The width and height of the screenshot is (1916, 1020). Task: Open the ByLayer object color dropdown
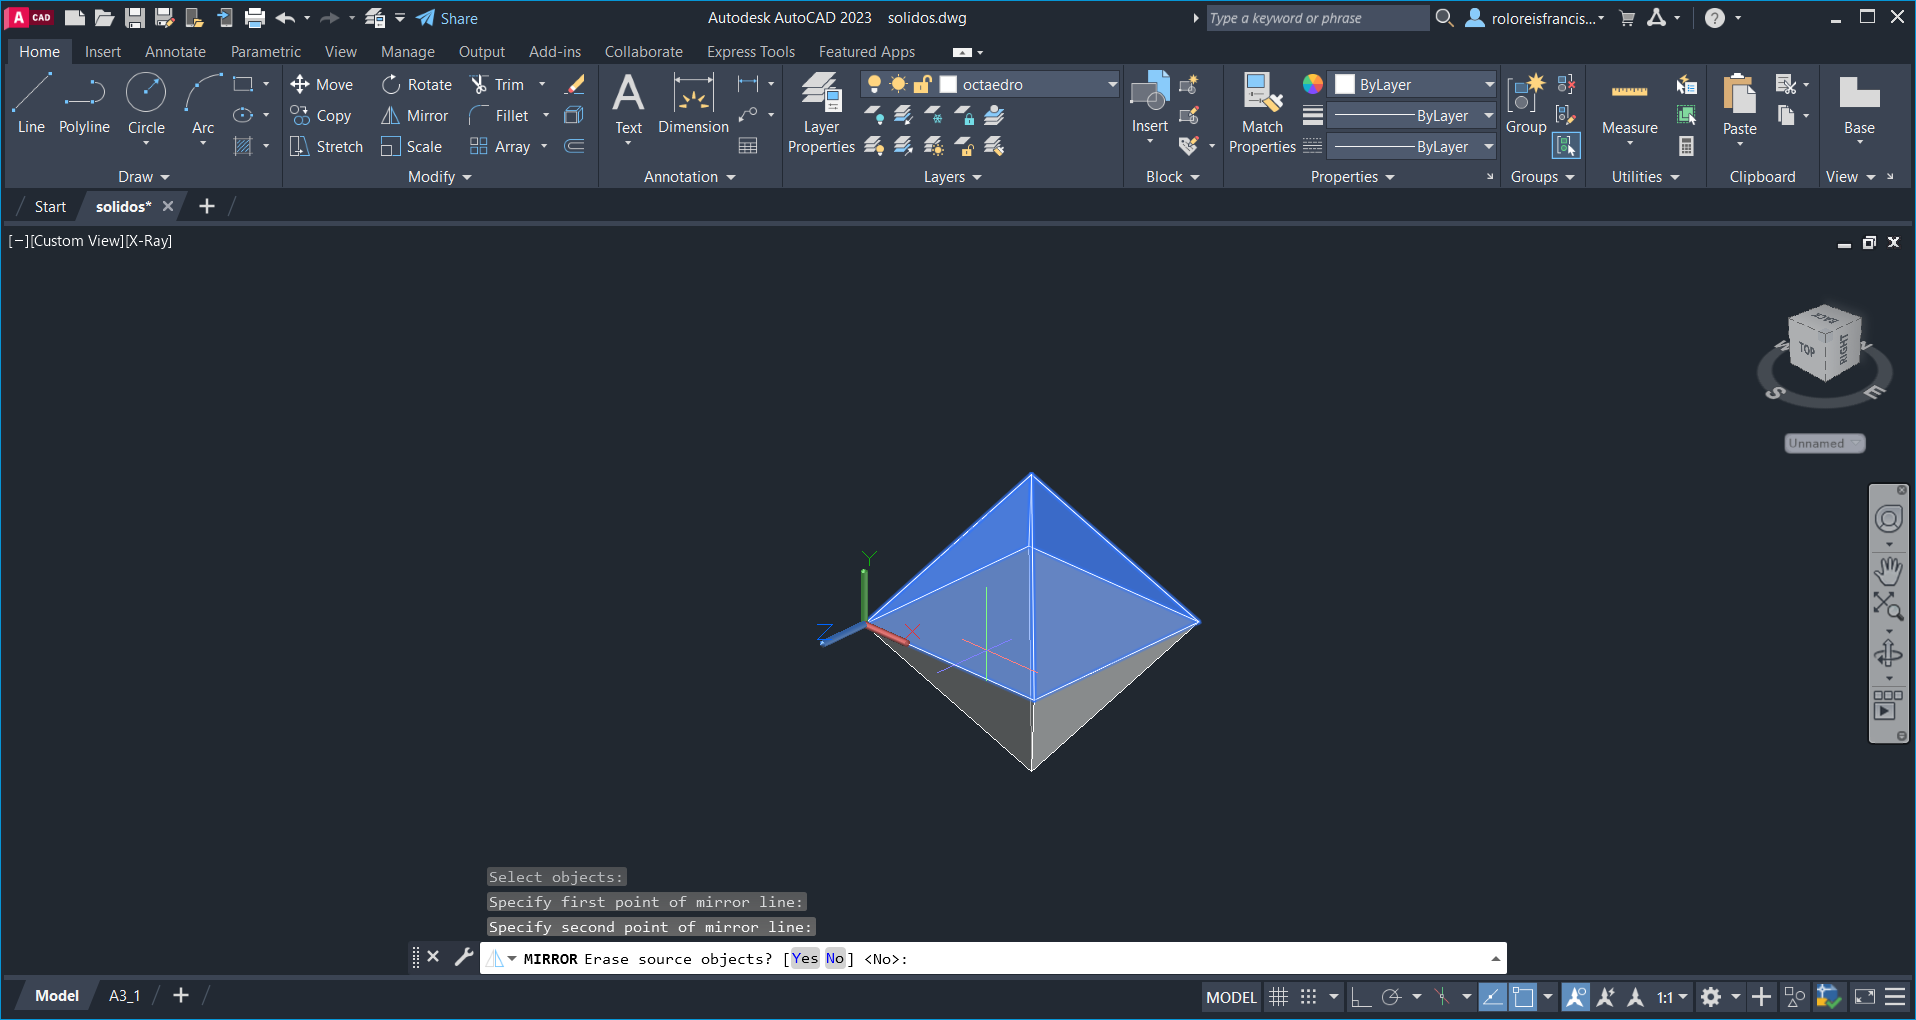(x=1488, y=85)
